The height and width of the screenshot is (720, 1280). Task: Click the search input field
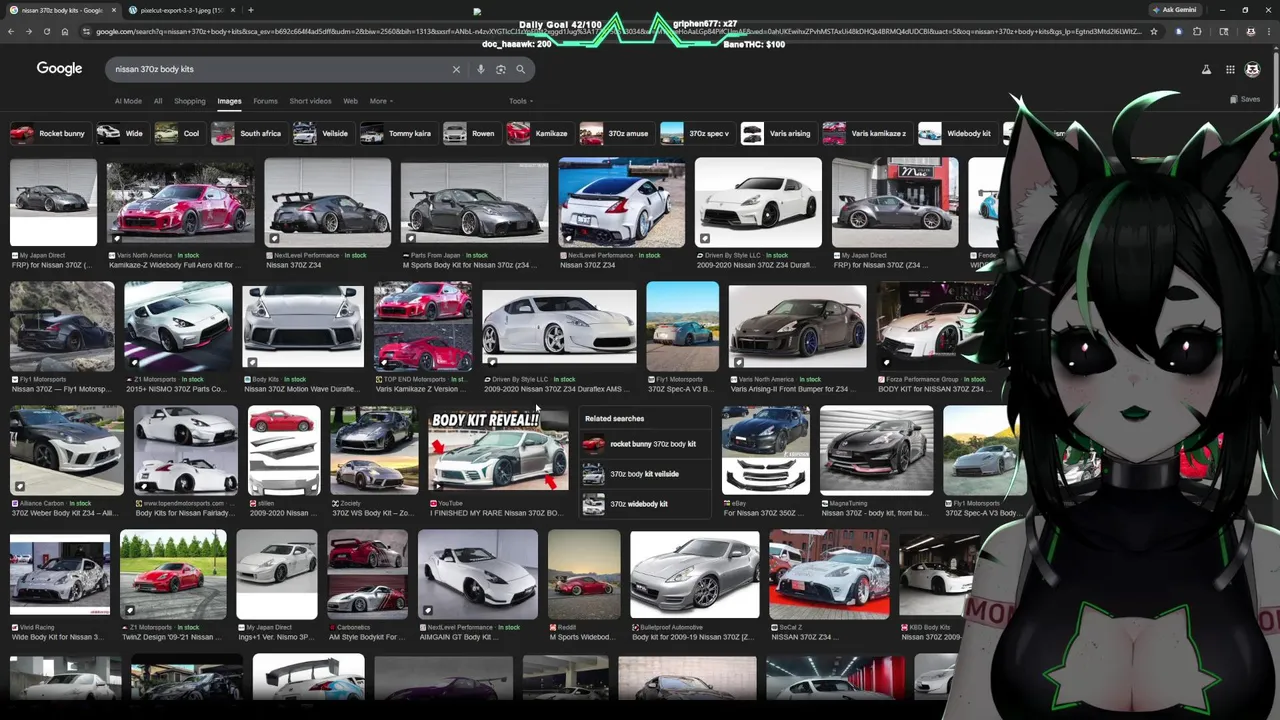tap(280, 69)
